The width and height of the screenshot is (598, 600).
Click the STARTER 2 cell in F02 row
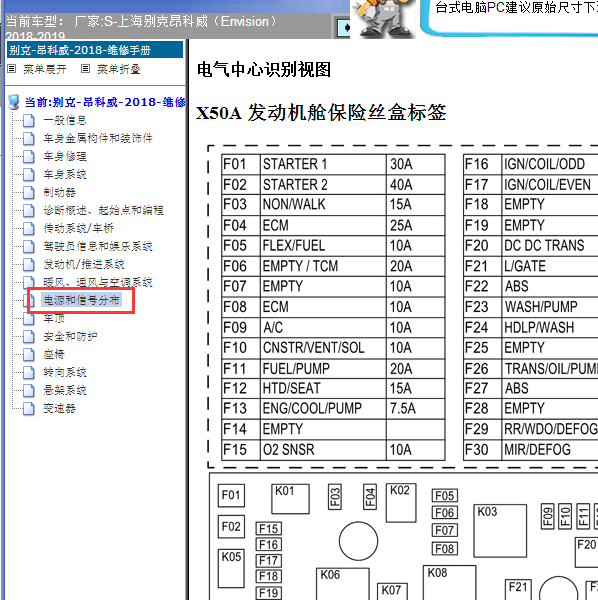pos(323,185)
